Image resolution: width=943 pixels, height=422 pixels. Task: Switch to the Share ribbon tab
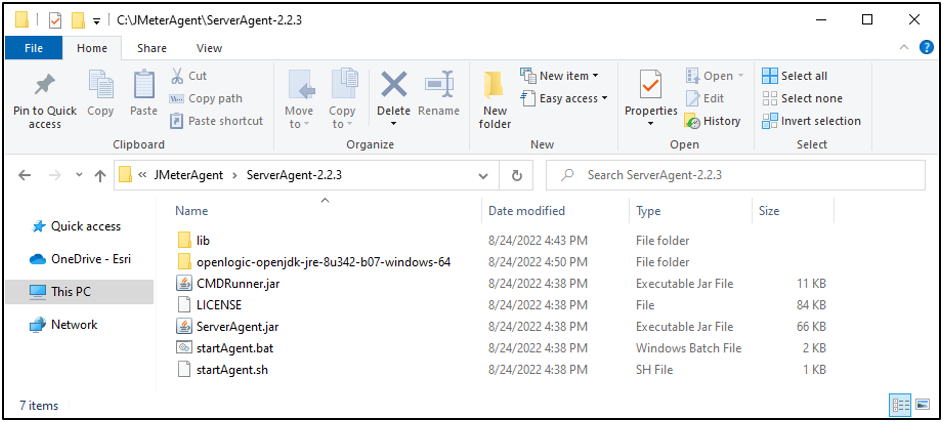pos(152,48)
